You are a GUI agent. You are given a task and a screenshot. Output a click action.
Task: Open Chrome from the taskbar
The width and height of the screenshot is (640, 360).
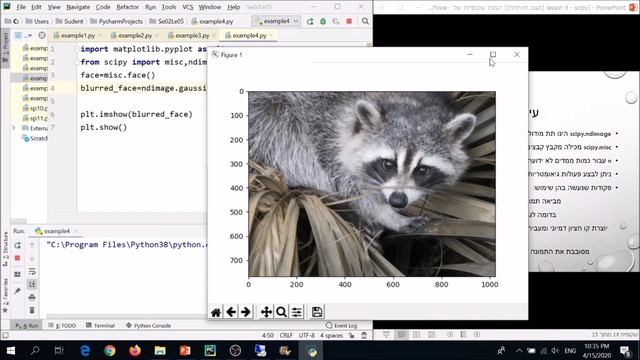pyautogui.click(x=109, y=351)
